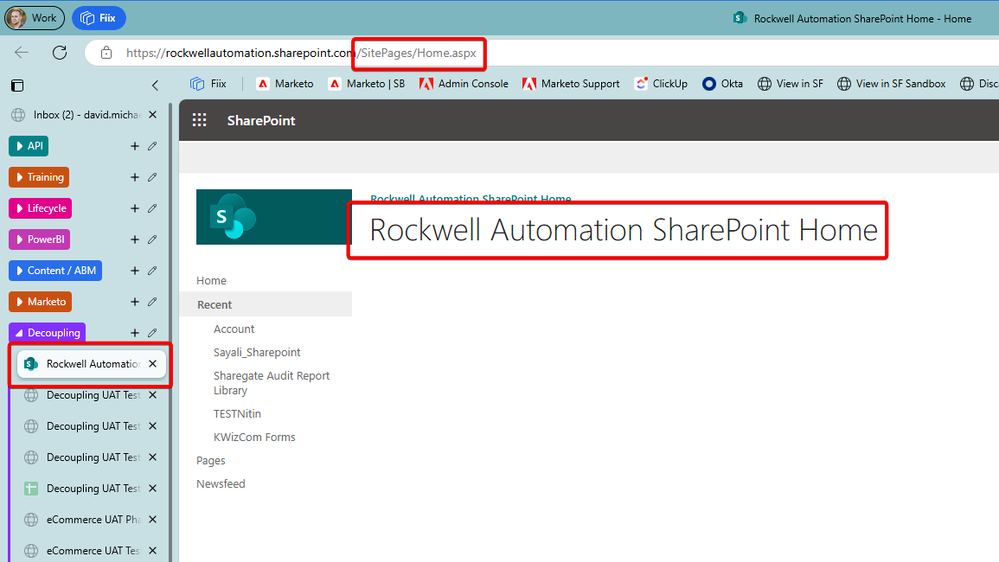Close the eCommerce UAT Ph tab
This screenshot has height=562, width=999.
point(153,520)
